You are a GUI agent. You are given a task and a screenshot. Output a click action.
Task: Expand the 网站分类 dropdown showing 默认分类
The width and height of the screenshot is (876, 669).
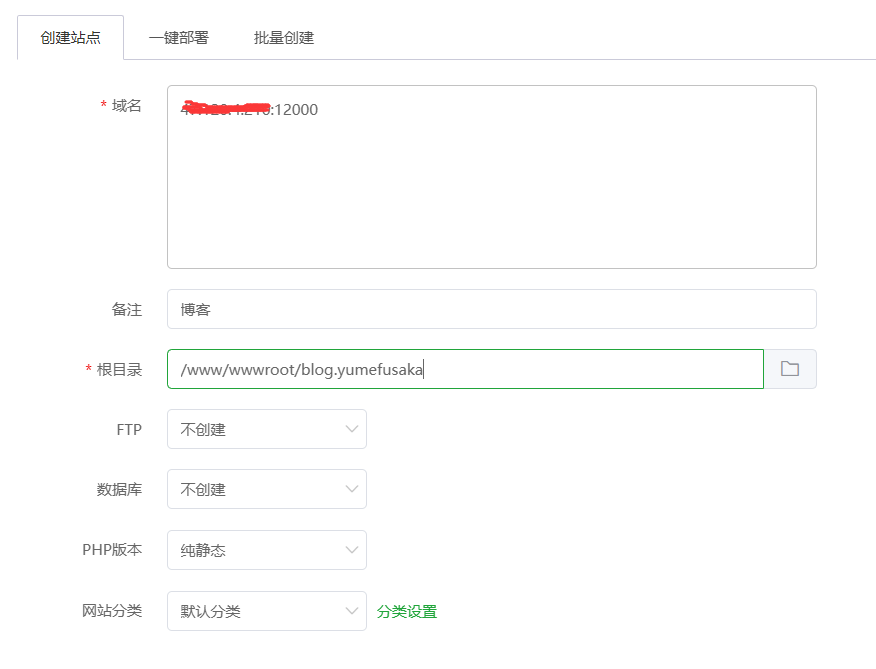pyautogui.click(x=265, y=611)
